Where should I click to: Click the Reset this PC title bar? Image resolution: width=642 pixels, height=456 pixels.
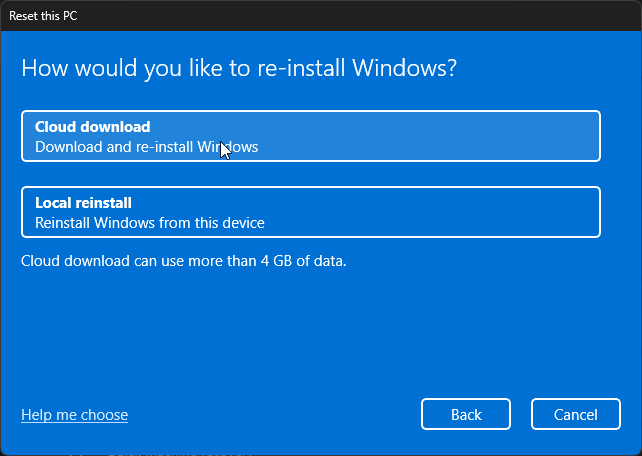[320, 16]
